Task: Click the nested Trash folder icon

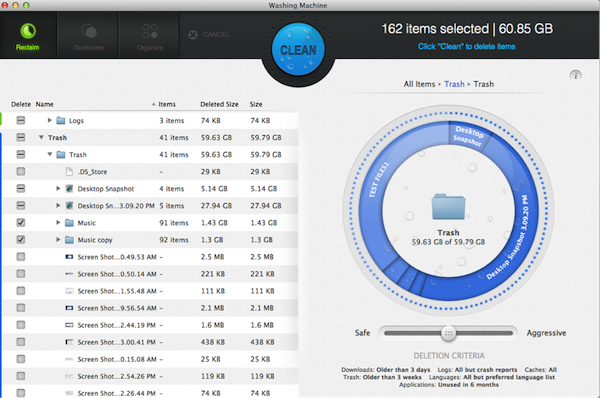Action: (x=60, y=155)
